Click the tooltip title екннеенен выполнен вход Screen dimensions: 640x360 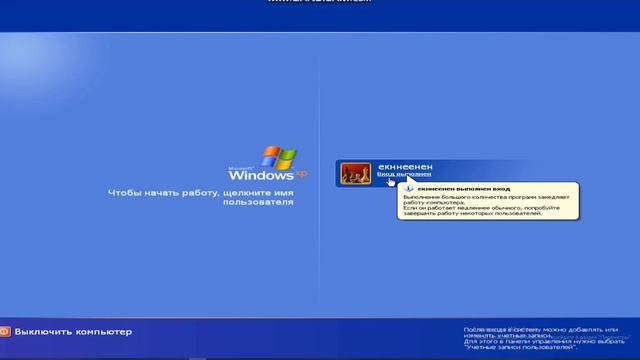pyautogui.click(x=464, y=189)
